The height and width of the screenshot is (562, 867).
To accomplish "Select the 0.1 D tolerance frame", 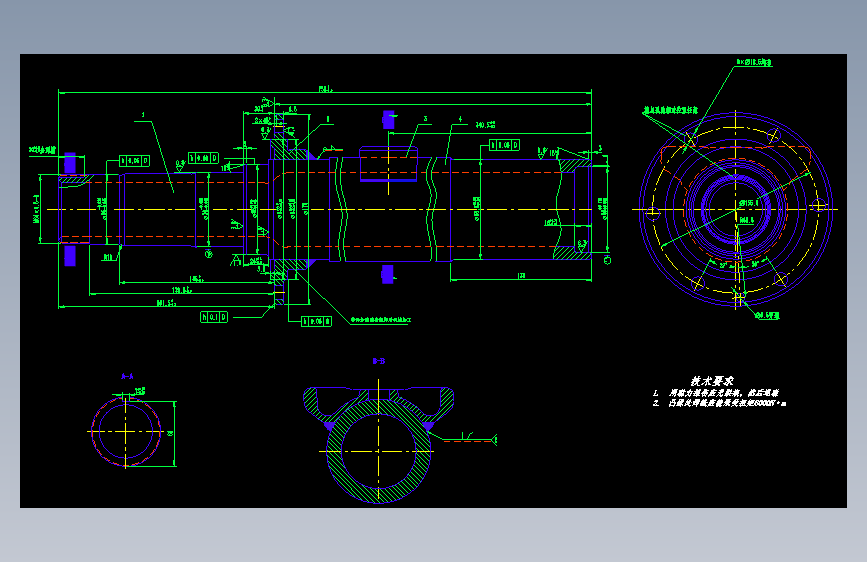I will click(x=214, y=317).
